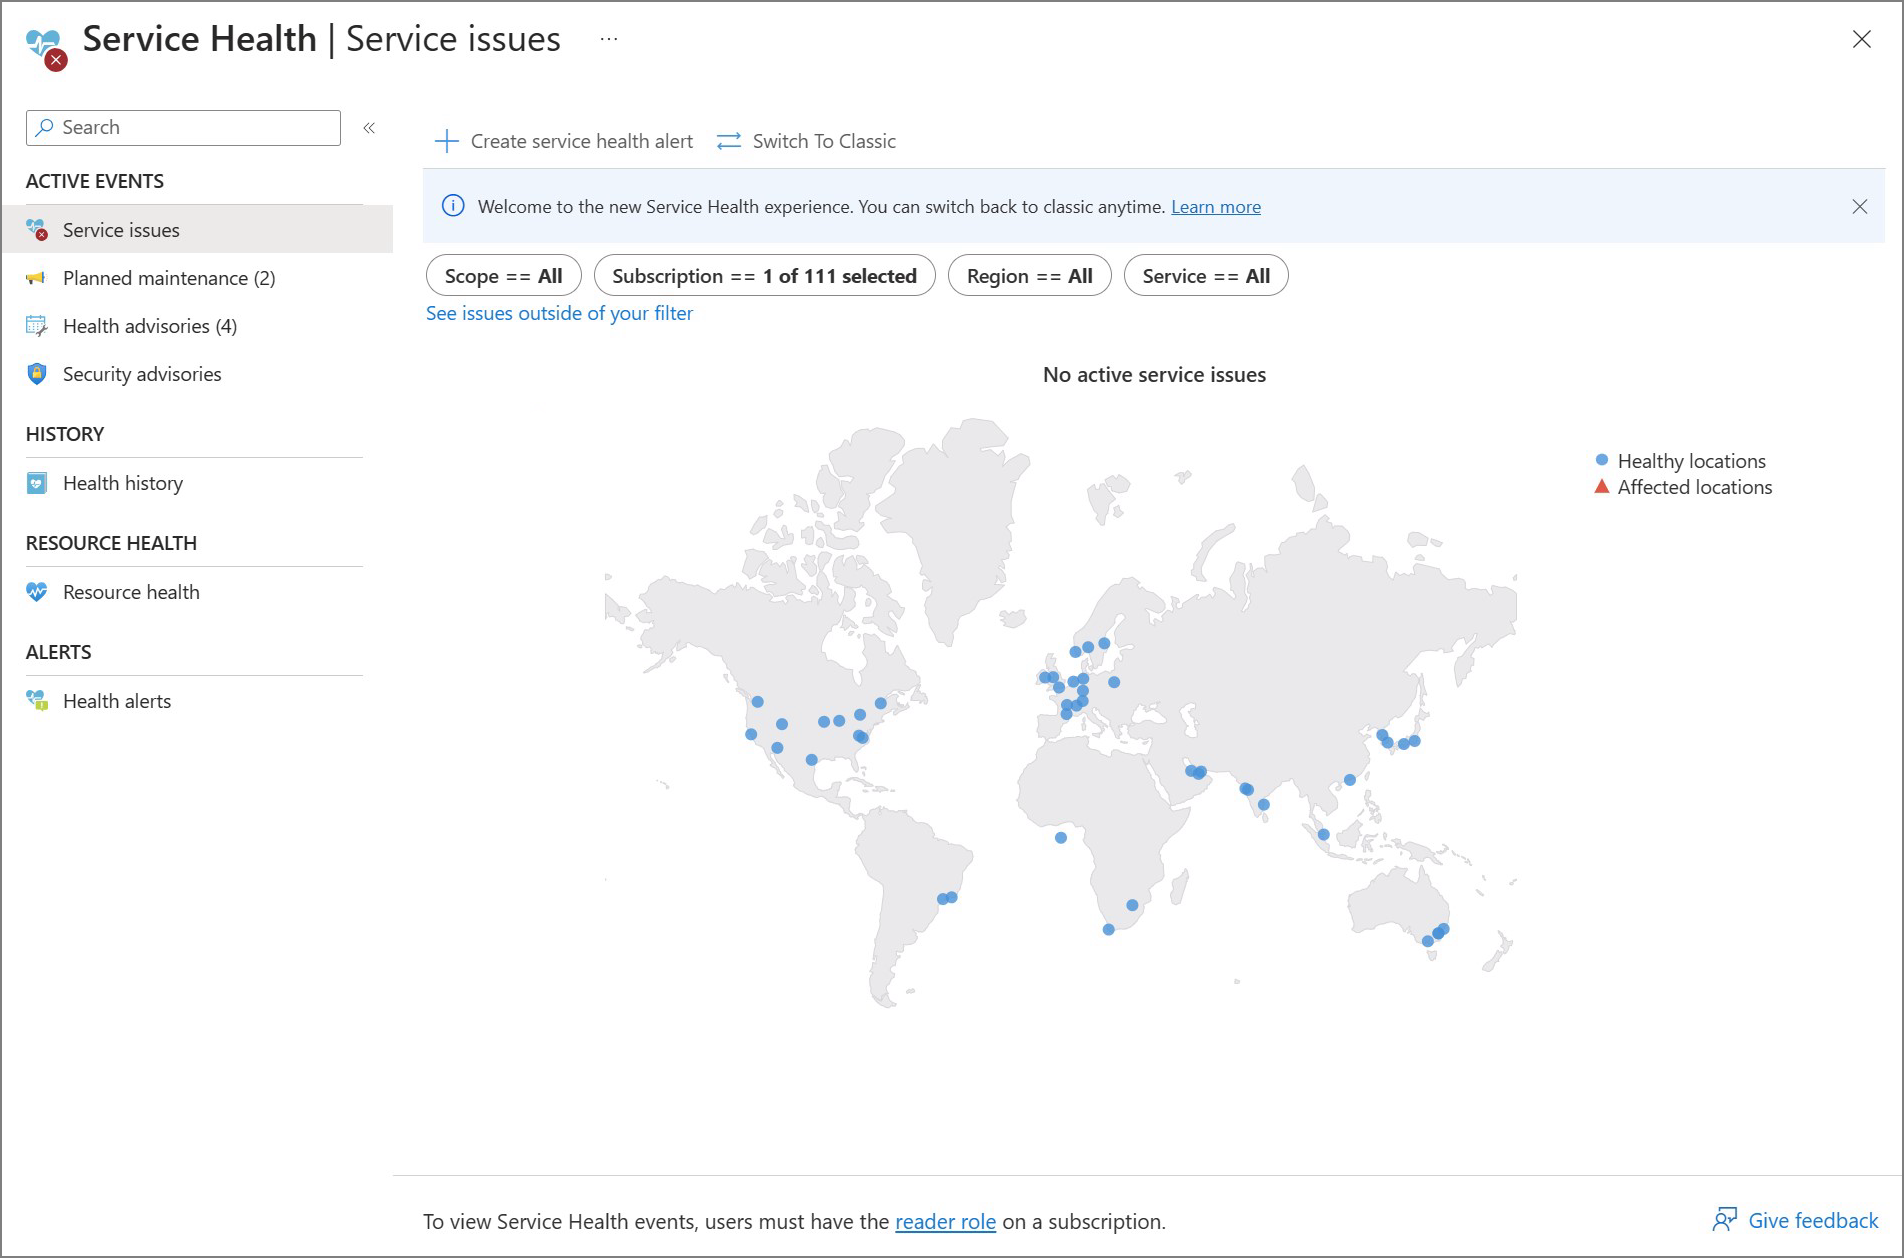Image resolution: width=1904 pixels, height=1258 pixels.
Task: Click the No active service issues text
Action: [1154, 374]
